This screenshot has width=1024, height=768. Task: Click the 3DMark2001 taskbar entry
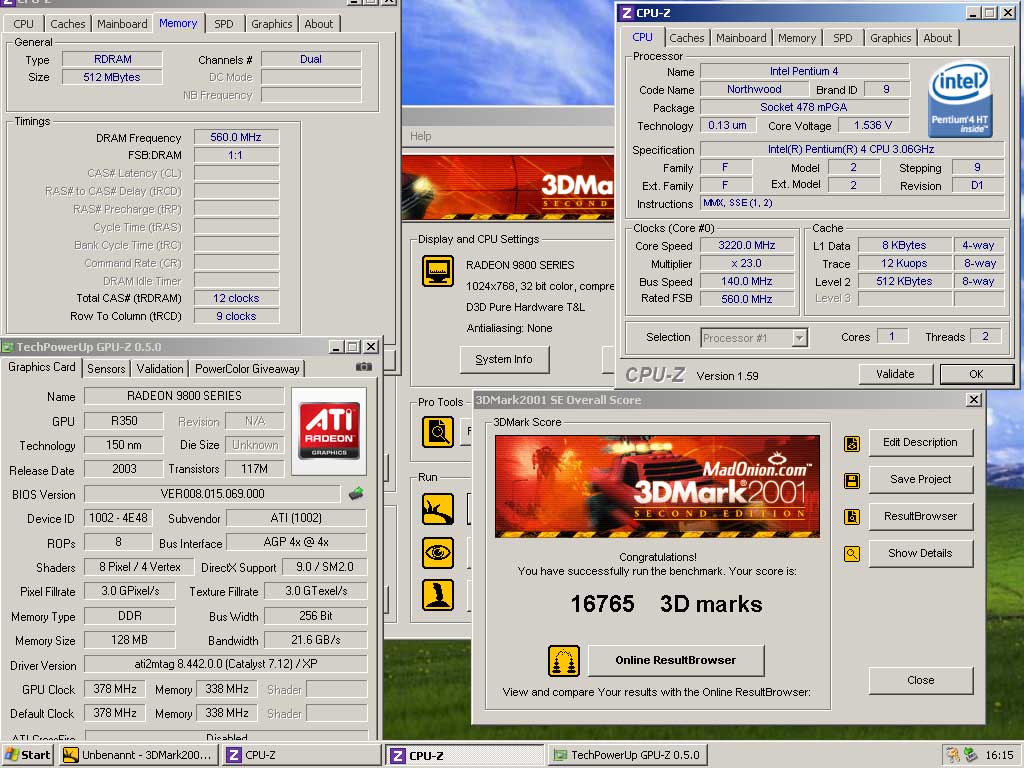[x=138, y=755]
